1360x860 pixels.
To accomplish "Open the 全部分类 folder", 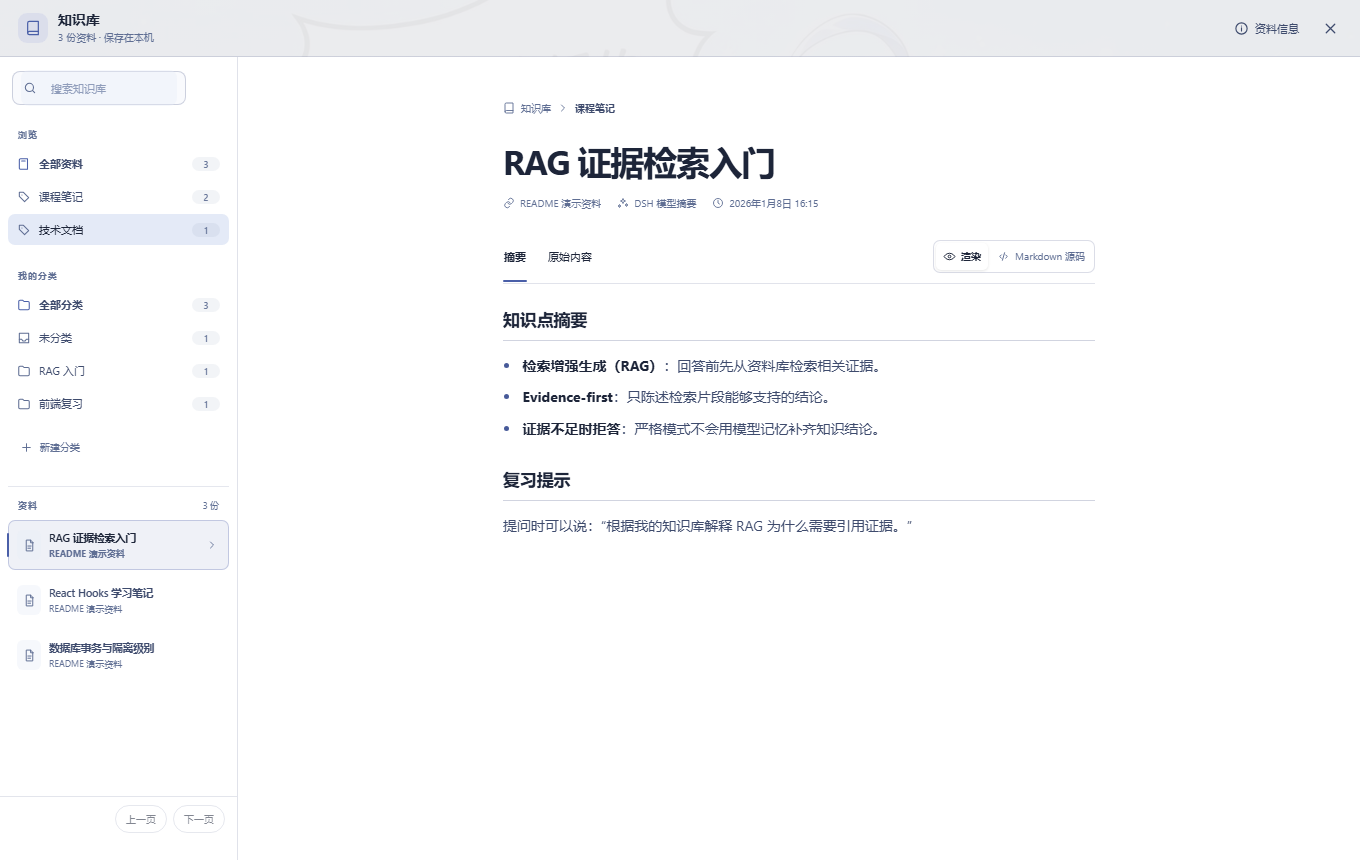I will coord(118,305).
